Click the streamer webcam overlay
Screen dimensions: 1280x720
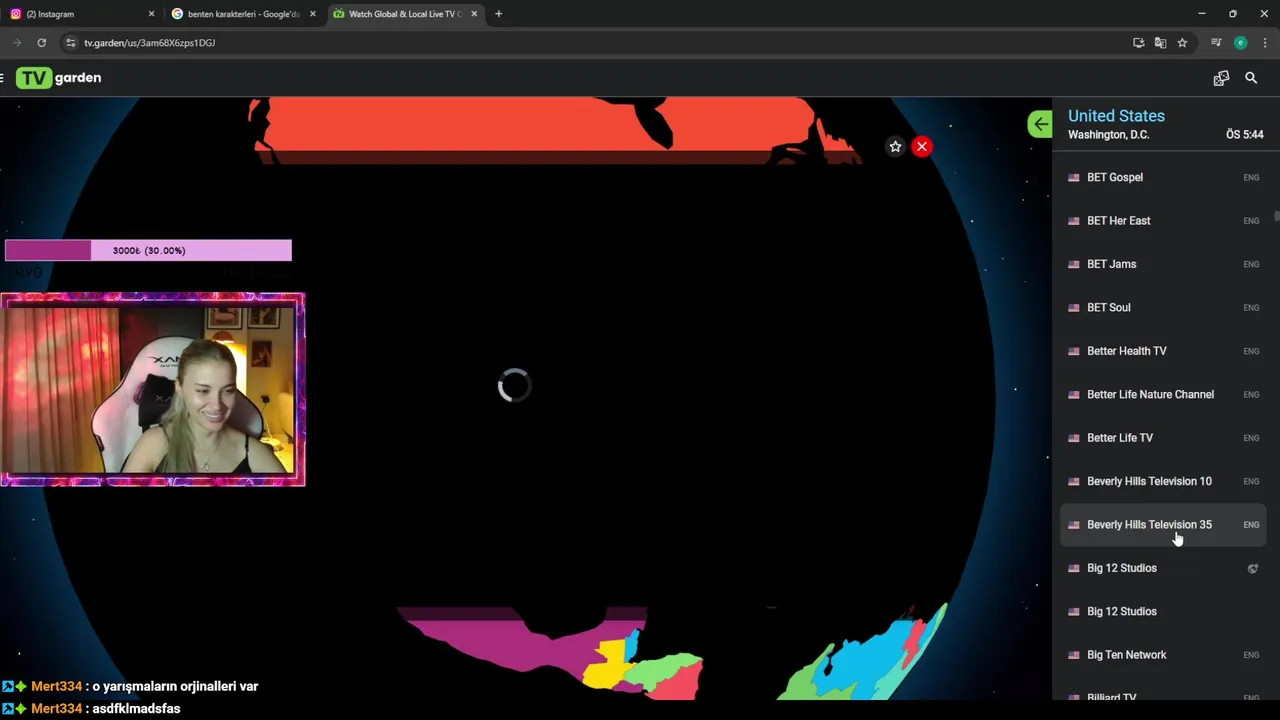click(153, 390)
